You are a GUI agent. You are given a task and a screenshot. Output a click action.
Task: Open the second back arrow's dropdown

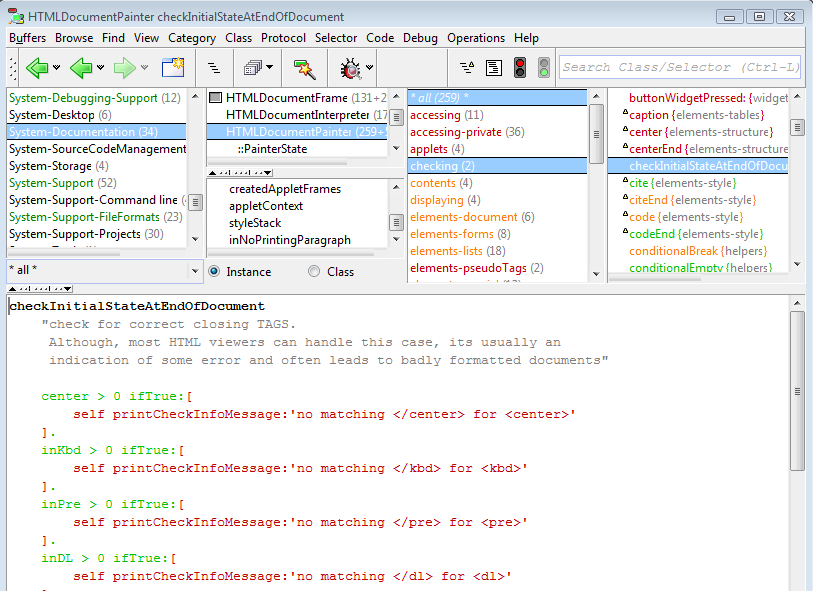pos(101,67)
